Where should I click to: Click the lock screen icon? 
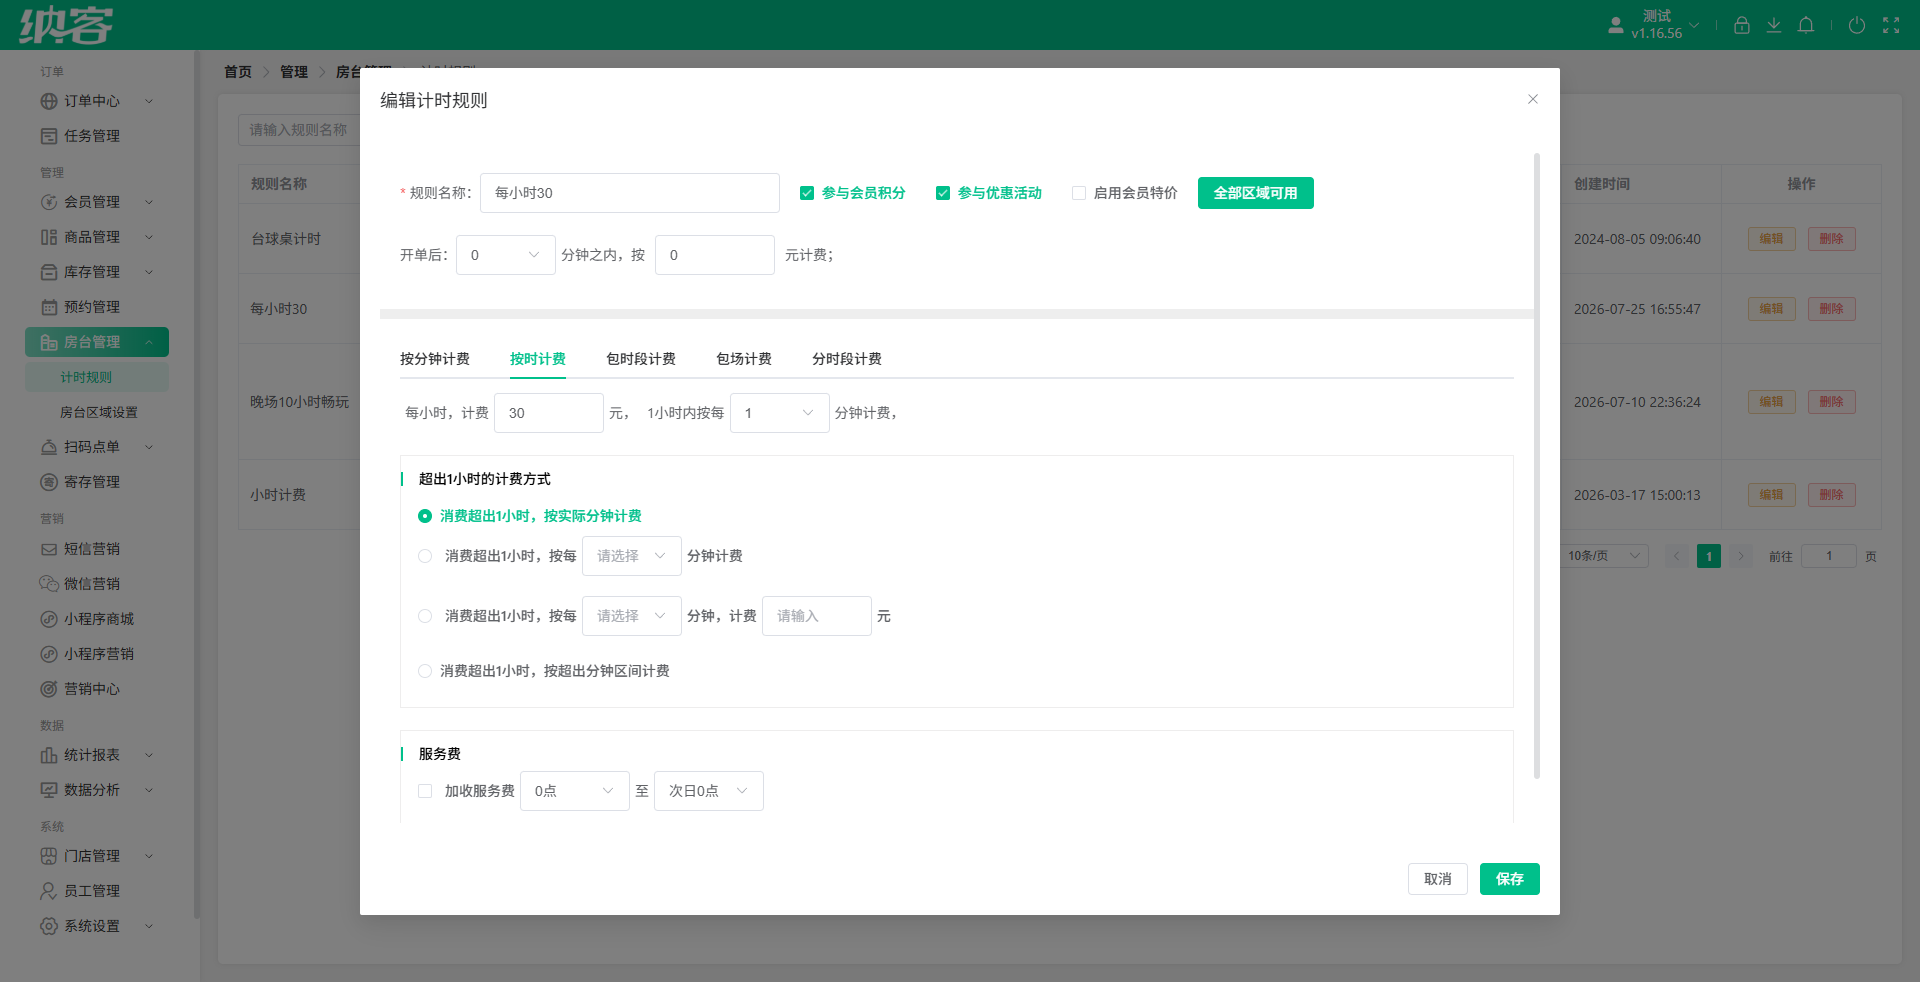(x=1741, y=25)
